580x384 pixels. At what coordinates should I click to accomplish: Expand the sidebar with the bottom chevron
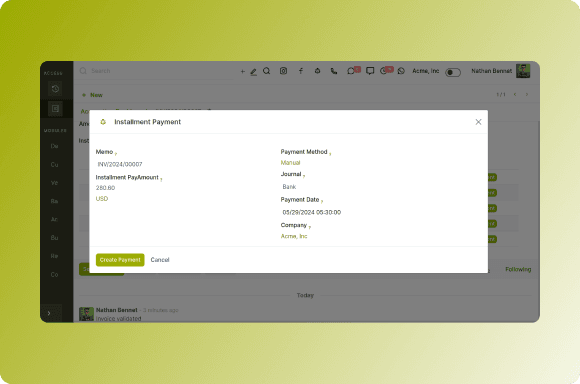49,313
